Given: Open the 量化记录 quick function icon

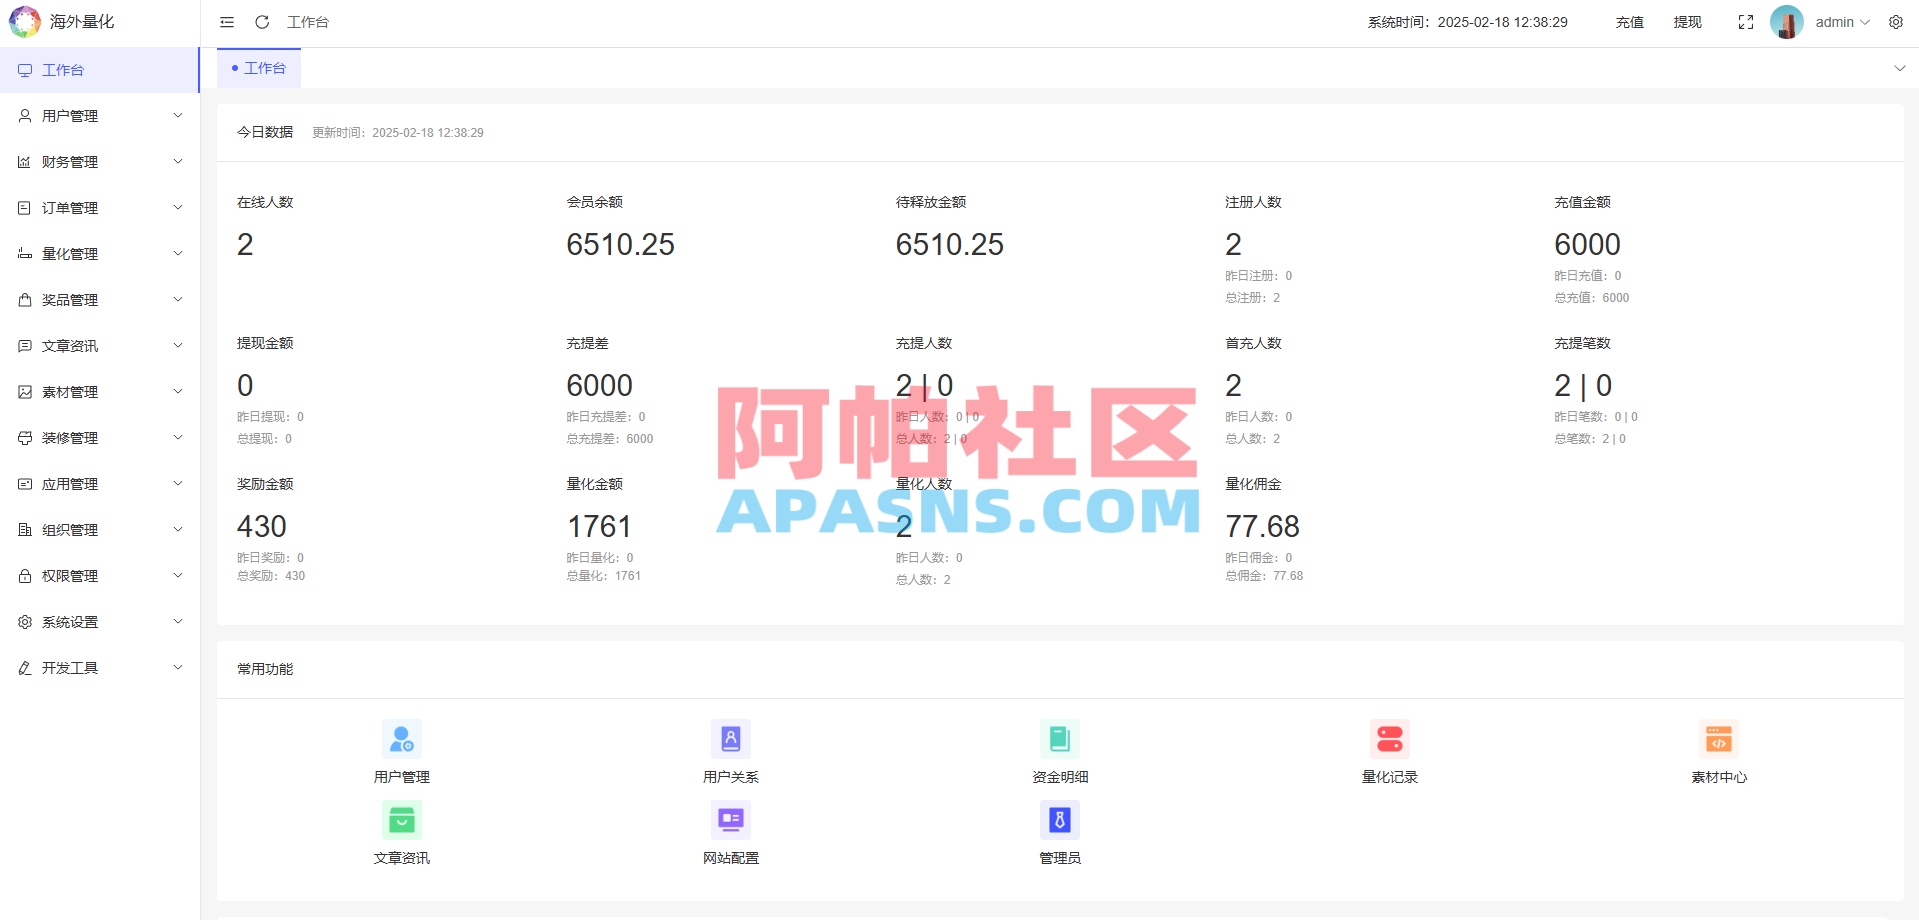Looking at the screenshot, I should click(x=1389, y=738).
